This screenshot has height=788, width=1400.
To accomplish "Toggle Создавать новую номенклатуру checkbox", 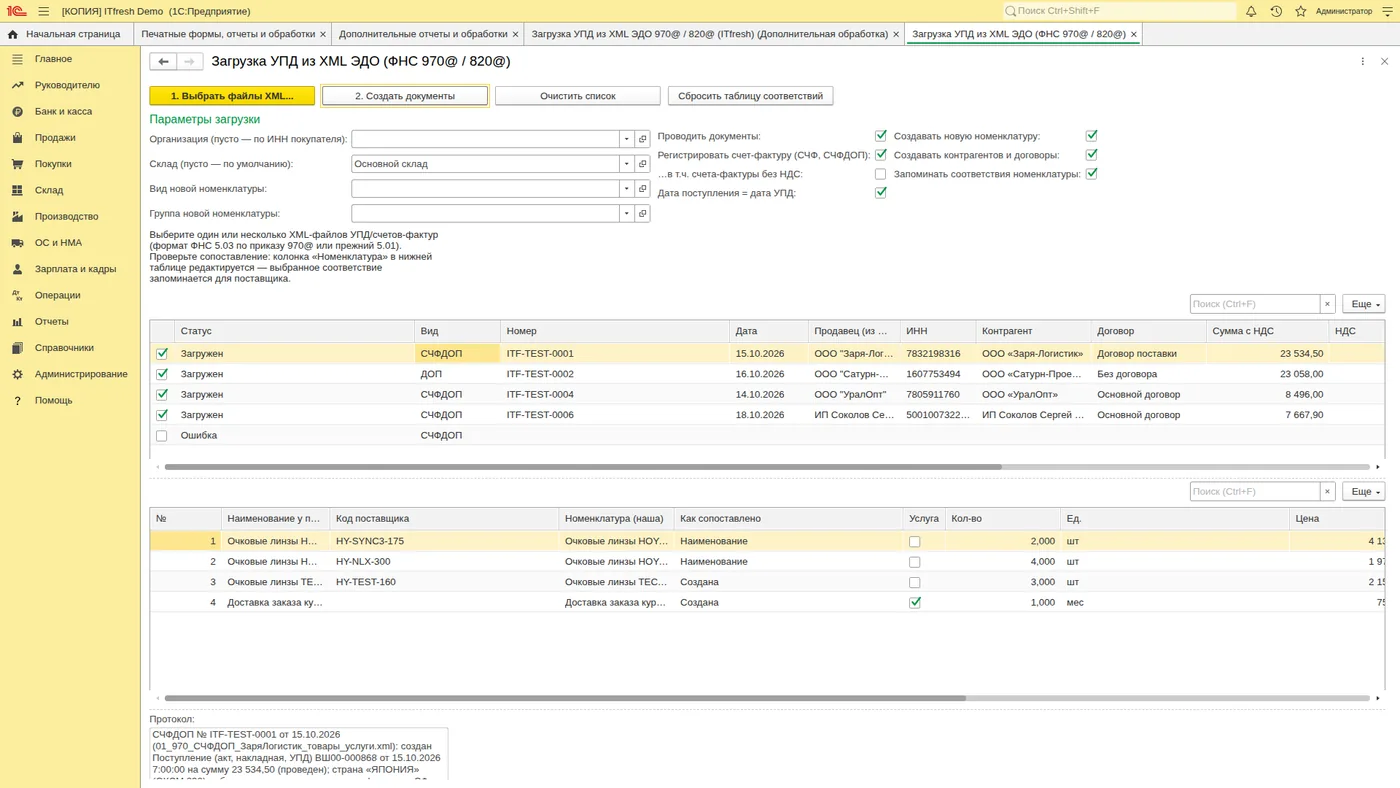I will point(1092,136).
